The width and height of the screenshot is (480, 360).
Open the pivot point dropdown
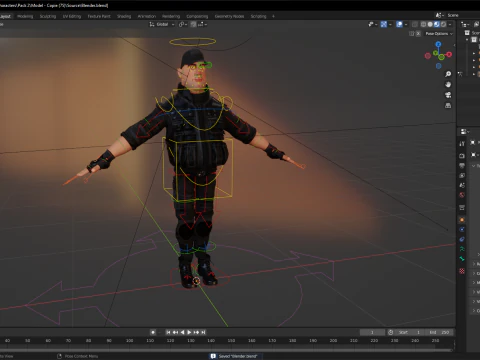(x=183, y=24)
